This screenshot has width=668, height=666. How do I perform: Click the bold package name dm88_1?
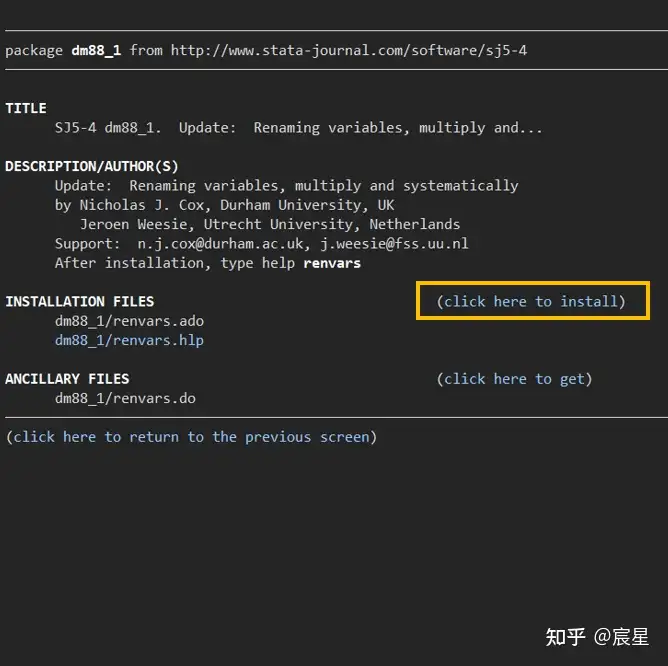coord(96,50)
